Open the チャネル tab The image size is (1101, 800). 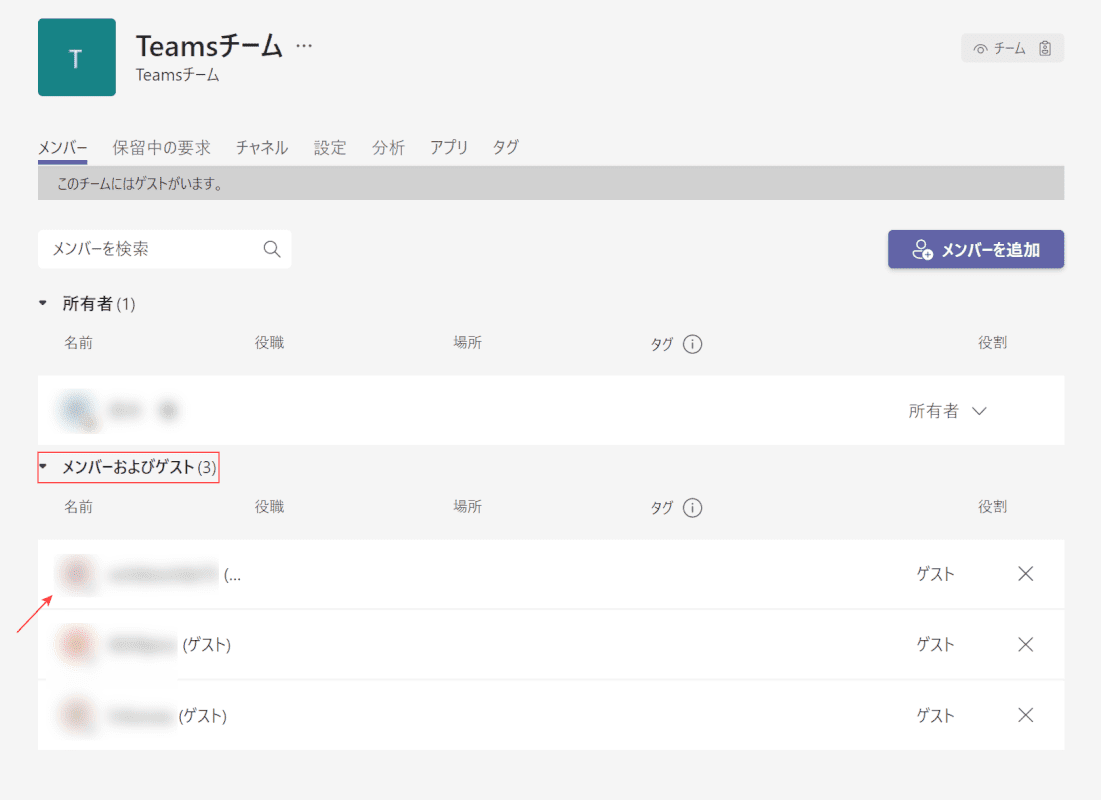(x=262, y=147)
